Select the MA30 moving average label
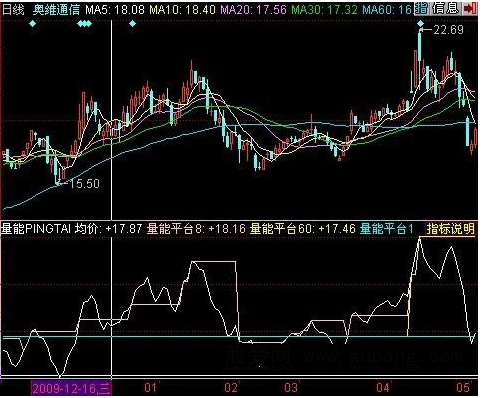The width and height of the screenshot is (486, 398). coord(325,10)
